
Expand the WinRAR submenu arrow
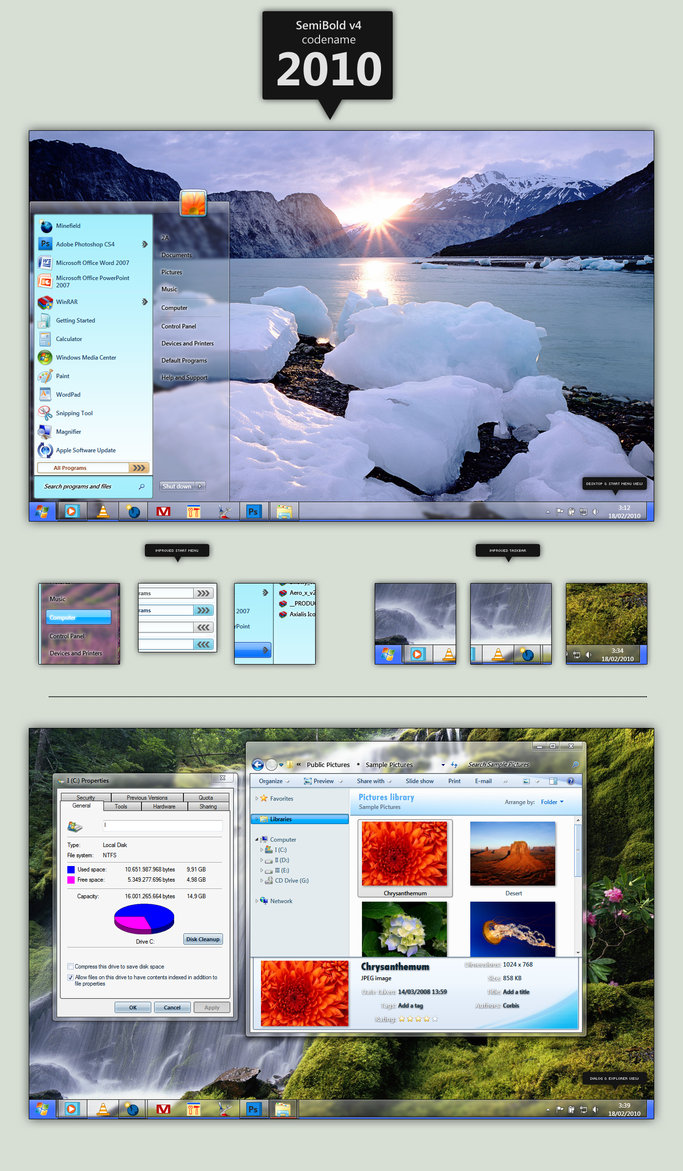pyautogui.click(x=145, y=301)
